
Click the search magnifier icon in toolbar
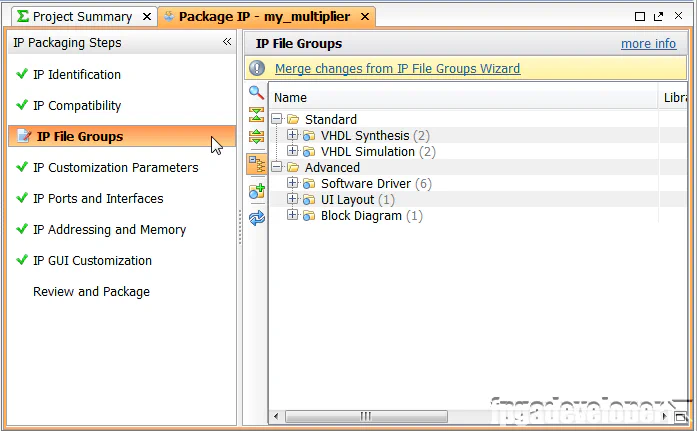coord(256,93)
